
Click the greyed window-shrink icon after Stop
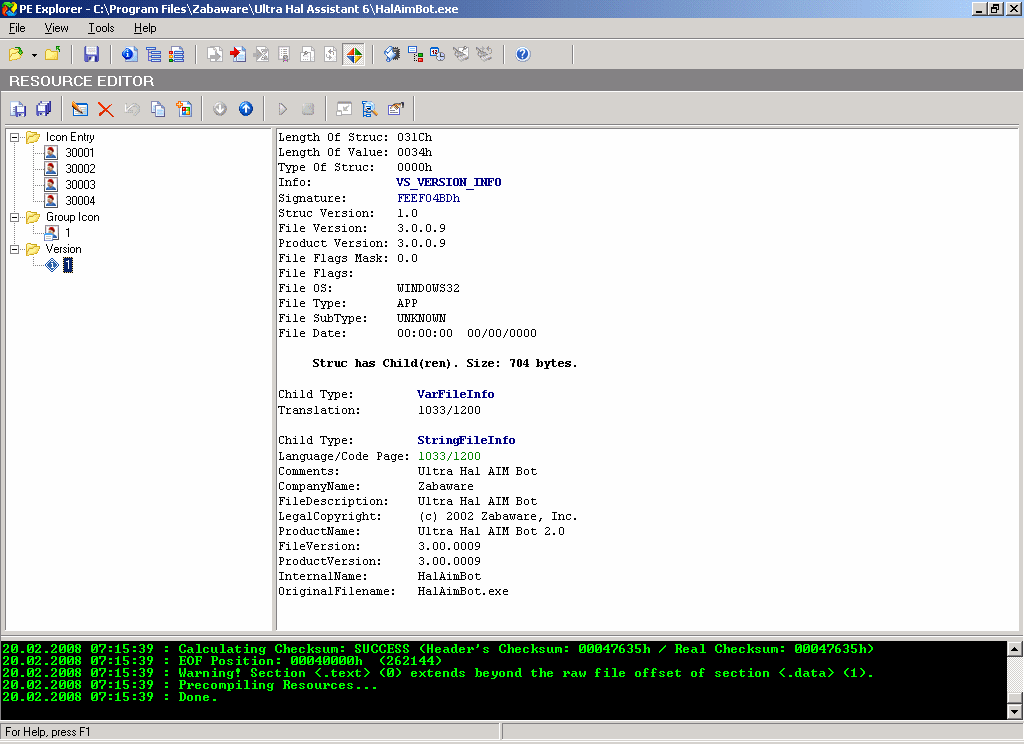coord(344,109)
